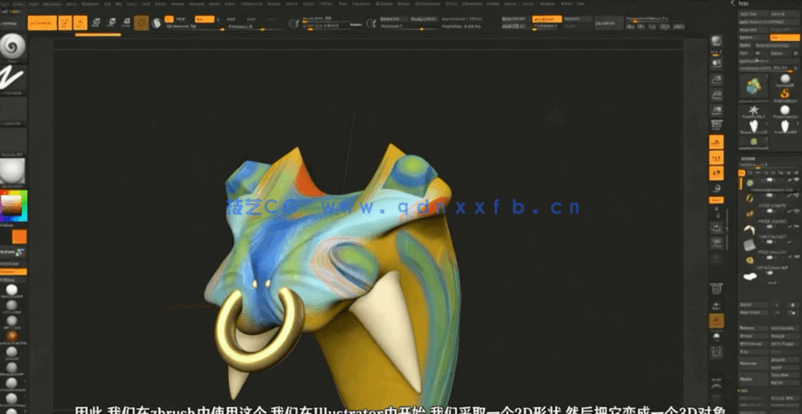Select the top sphere tool thumbnail
The image size is (802, 414).
785,78
